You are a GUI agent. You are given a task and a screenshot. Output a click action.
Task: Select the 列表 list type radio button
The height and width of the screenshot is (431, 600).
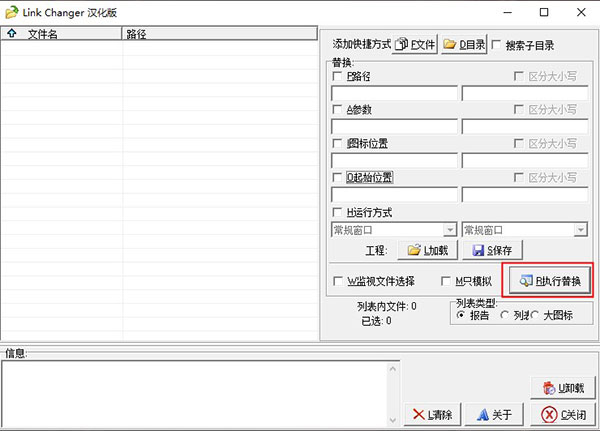tap(505, 315)
